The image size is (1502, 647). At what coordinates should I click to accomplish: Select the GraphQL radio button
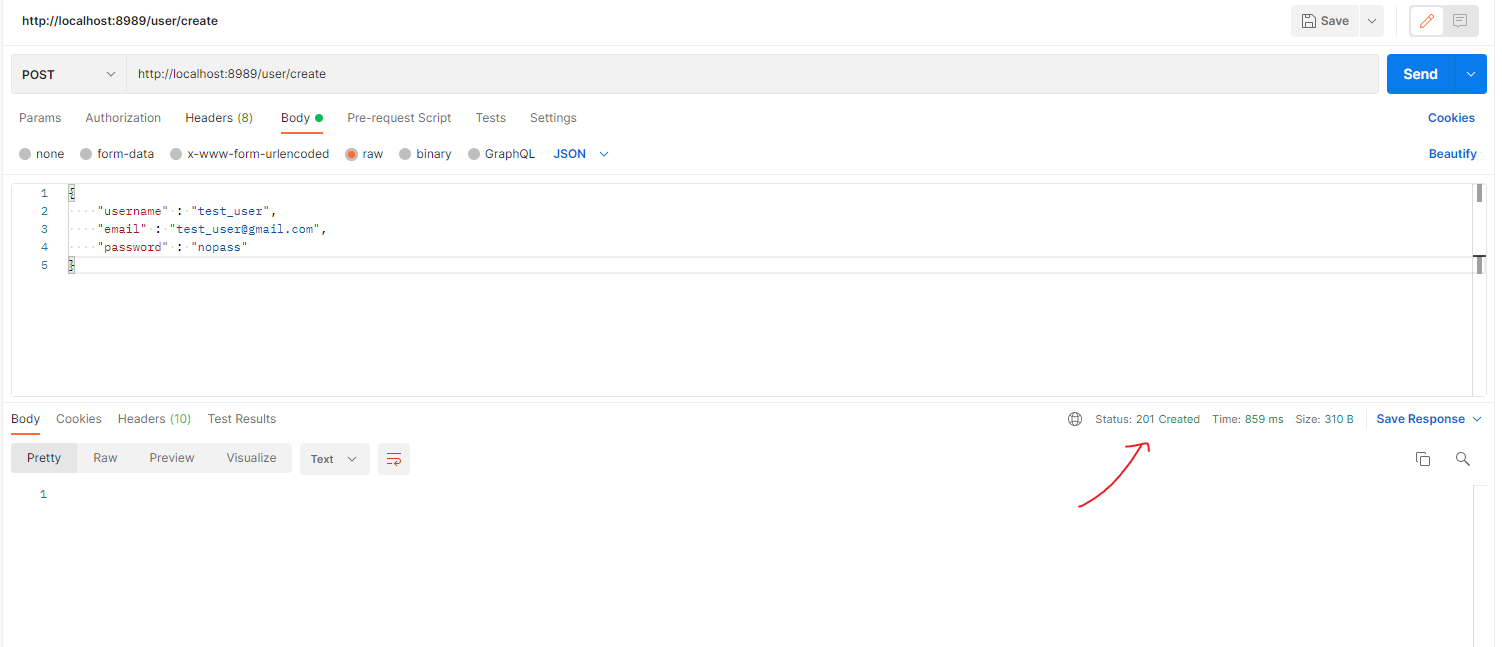coord(475,154)
